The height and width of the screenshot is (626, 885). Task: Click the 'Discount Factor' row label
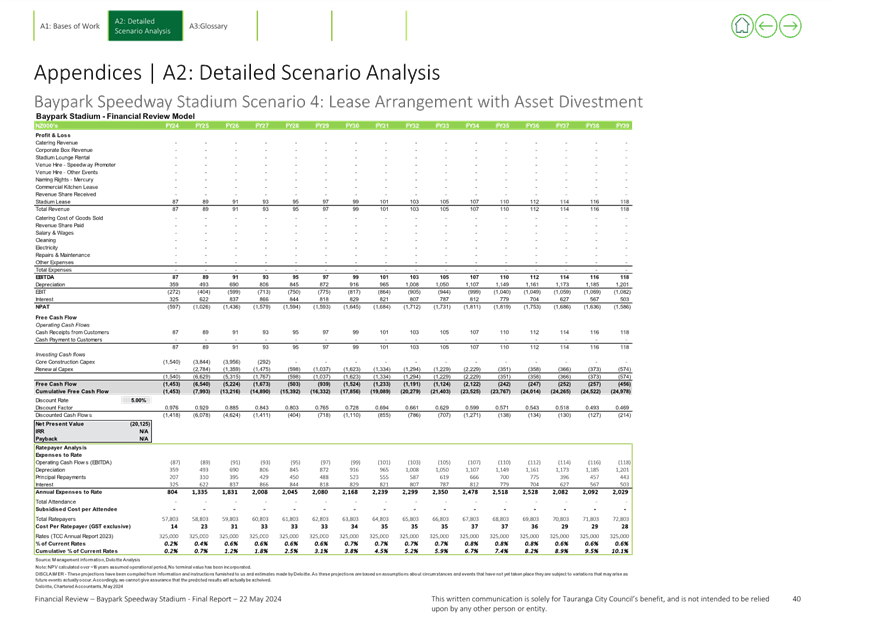[54, 408]
